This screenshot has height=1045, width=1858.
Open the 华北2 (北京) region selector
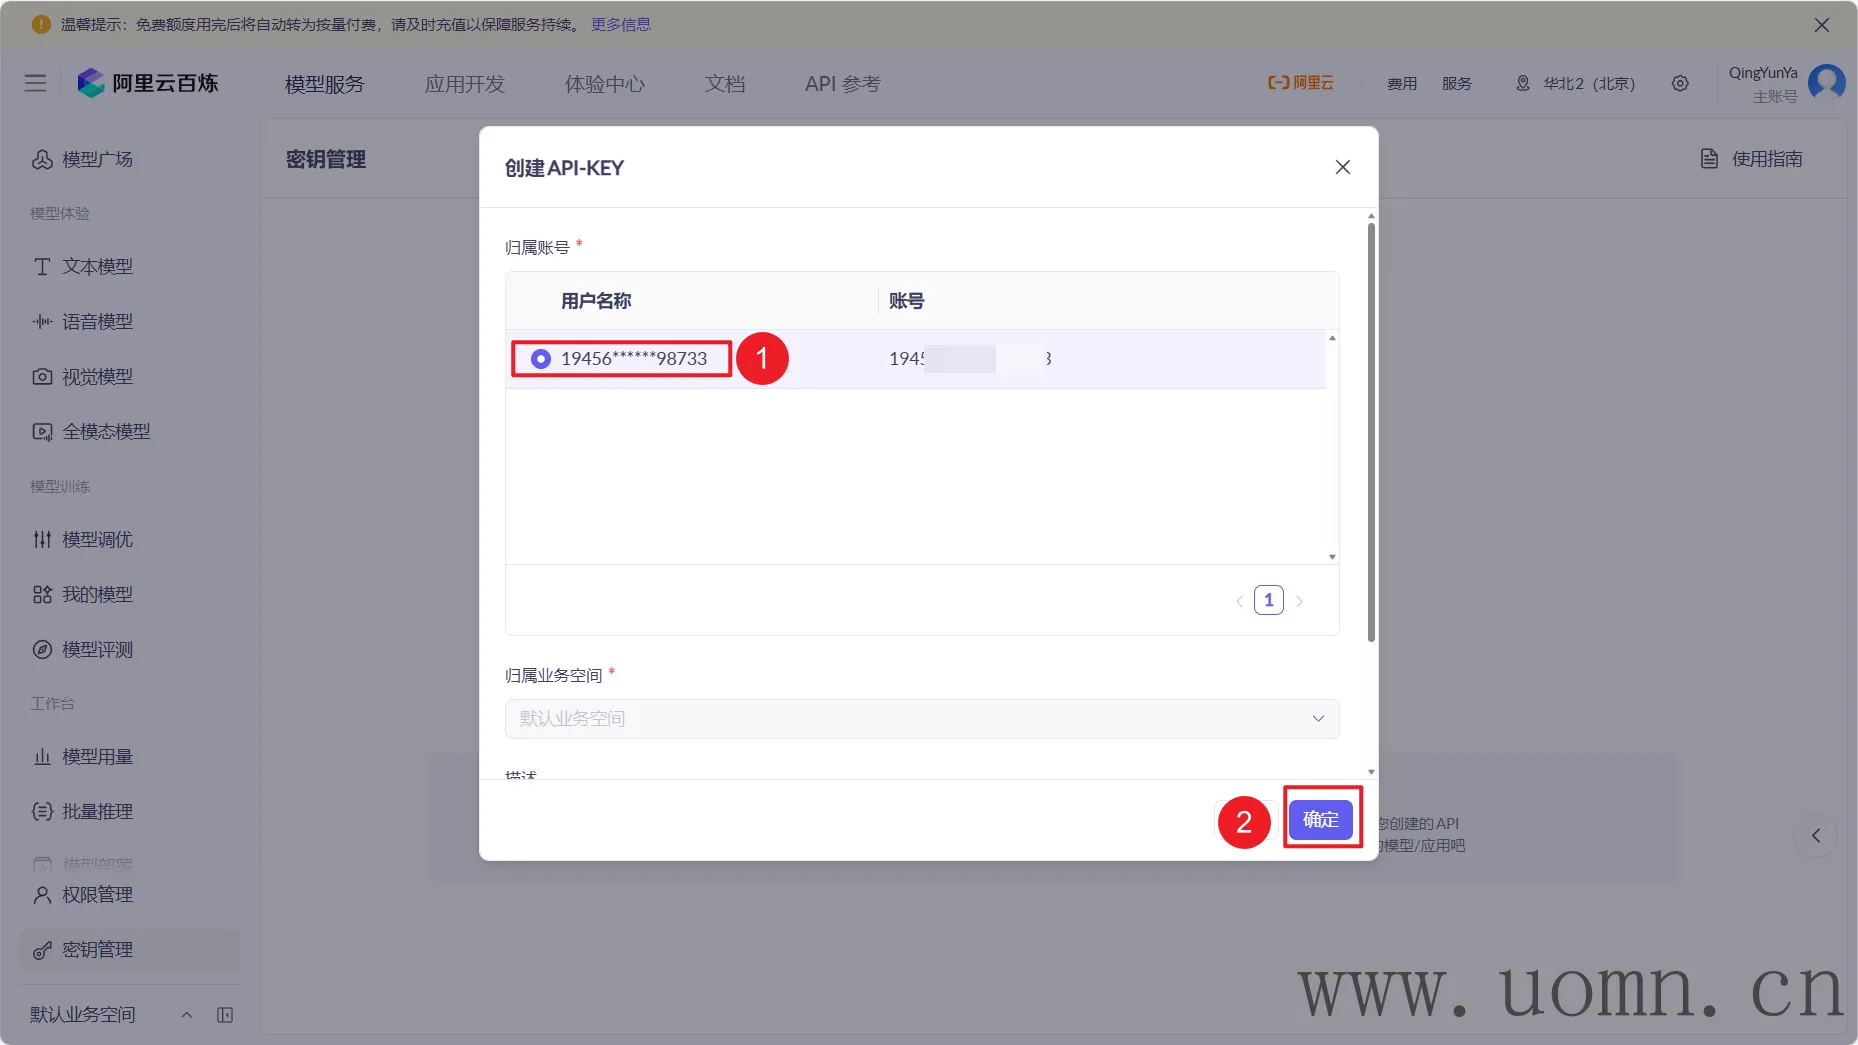[1576, 83]
